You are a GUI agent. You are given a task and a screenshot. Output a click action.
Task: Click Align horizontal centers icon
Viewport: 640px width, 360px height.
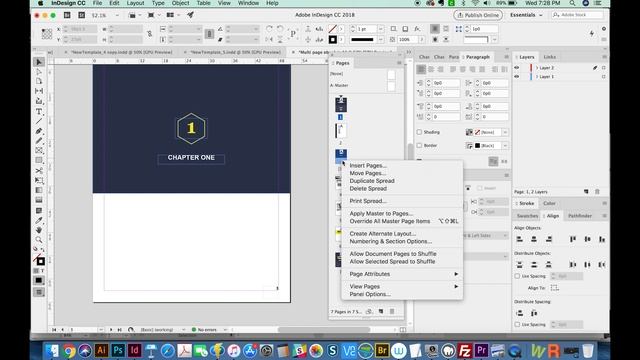[x=534, y=239]
